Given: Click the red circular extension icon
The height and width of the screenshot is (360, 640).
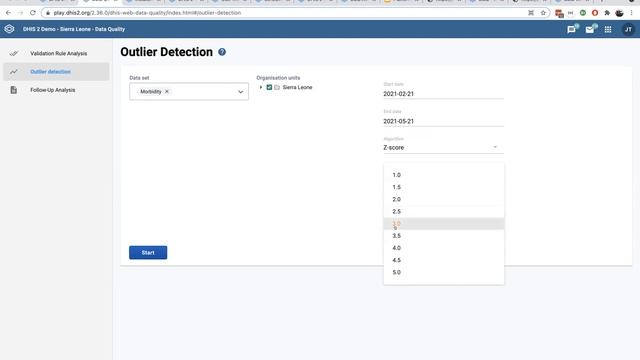Looking at the screenshot, I should (595, 13).
